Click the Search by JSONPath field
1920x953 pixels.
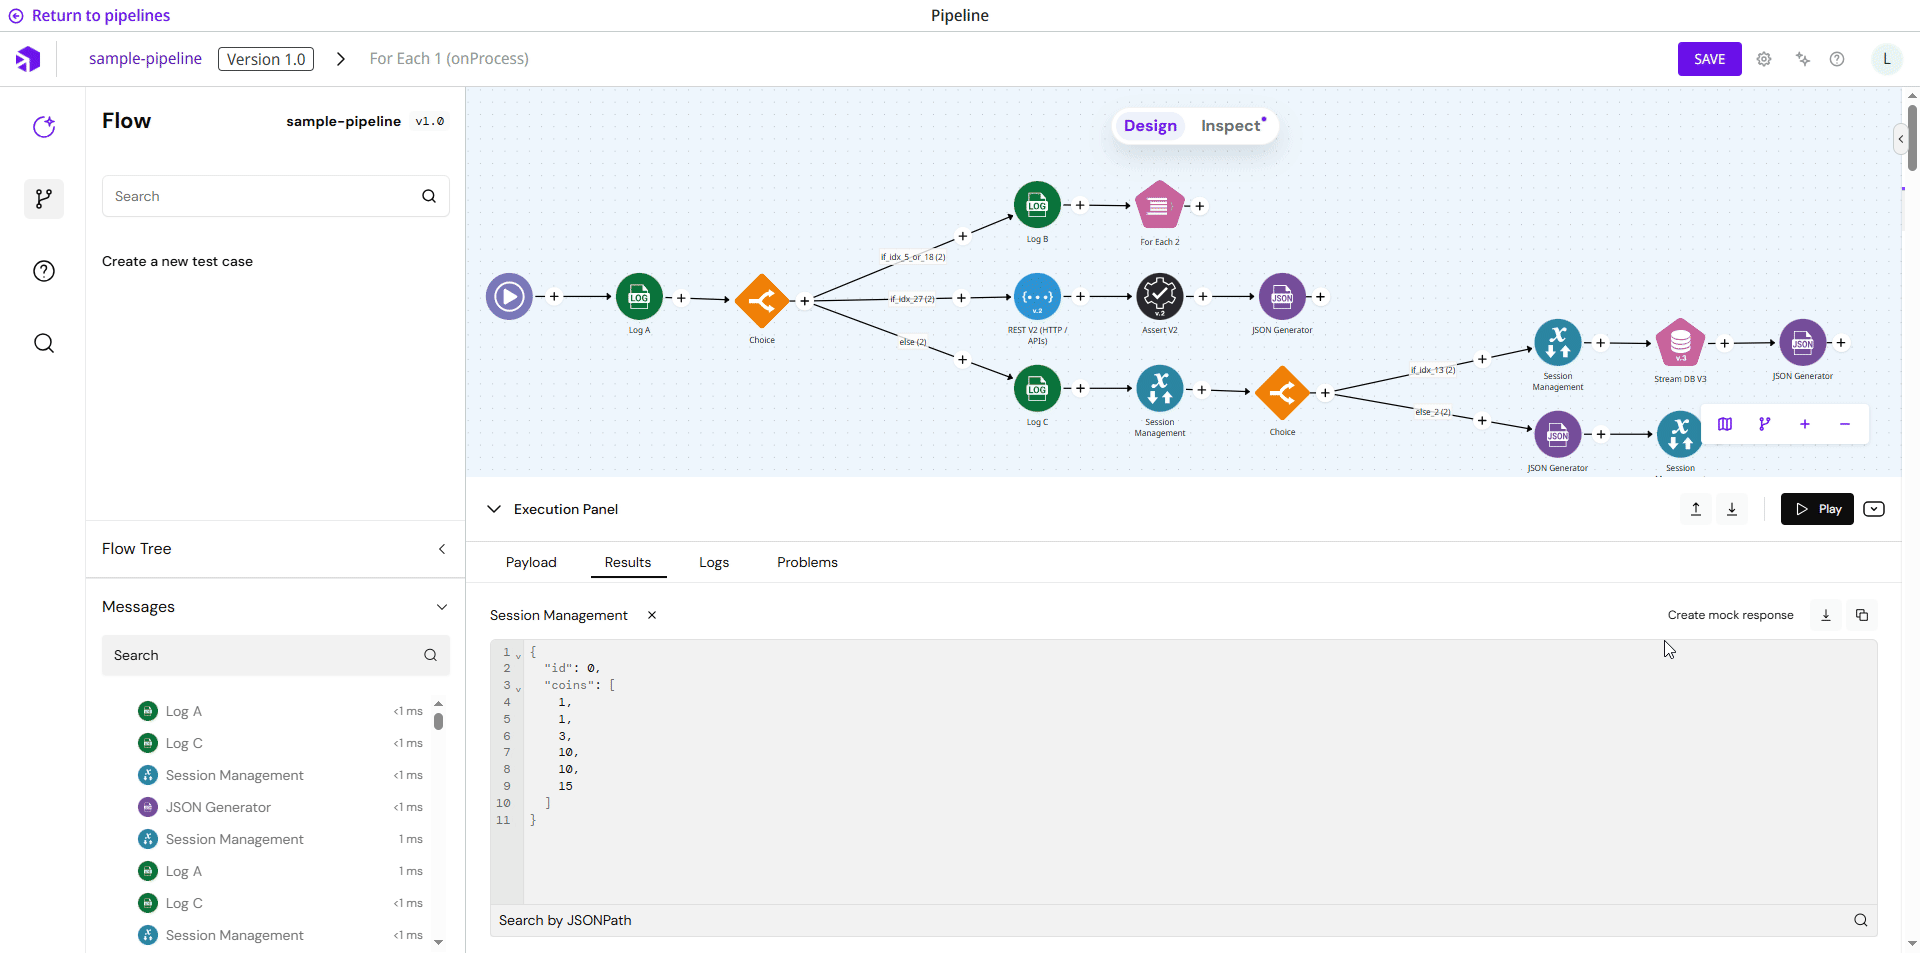coord(1170,920)
